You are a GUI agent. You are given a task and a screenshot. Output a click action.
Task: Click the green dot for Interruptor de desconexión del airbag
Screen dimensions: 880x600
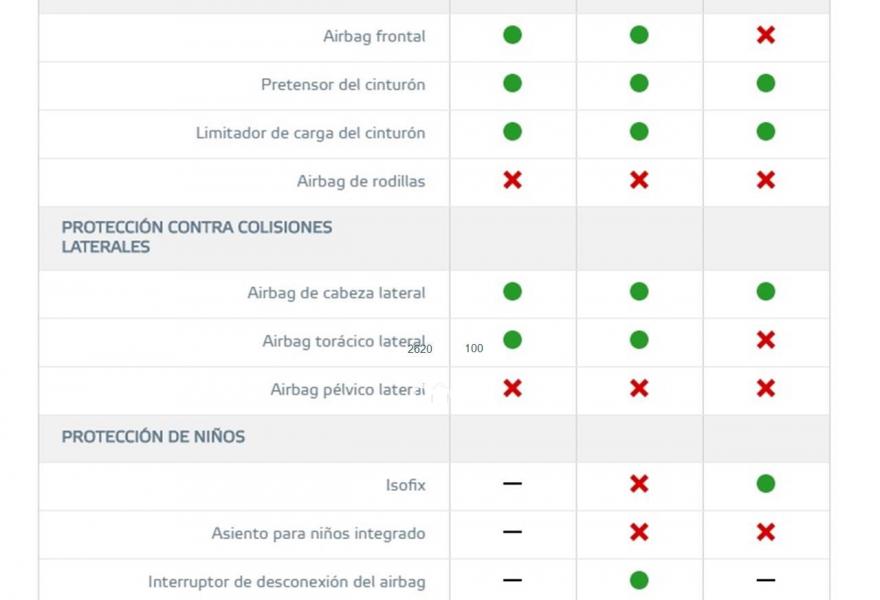point(639,580)
